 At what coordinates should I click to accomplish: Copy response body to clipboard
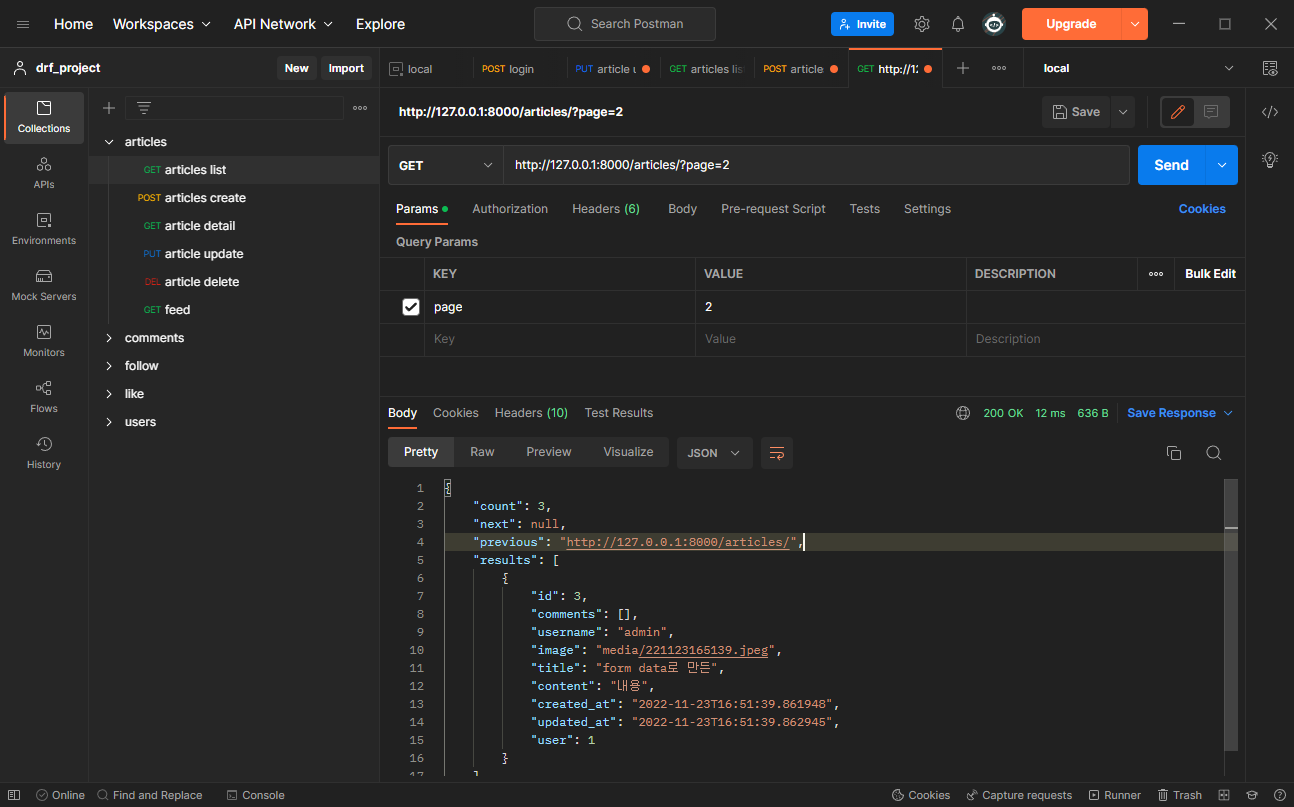point(1174,453)
